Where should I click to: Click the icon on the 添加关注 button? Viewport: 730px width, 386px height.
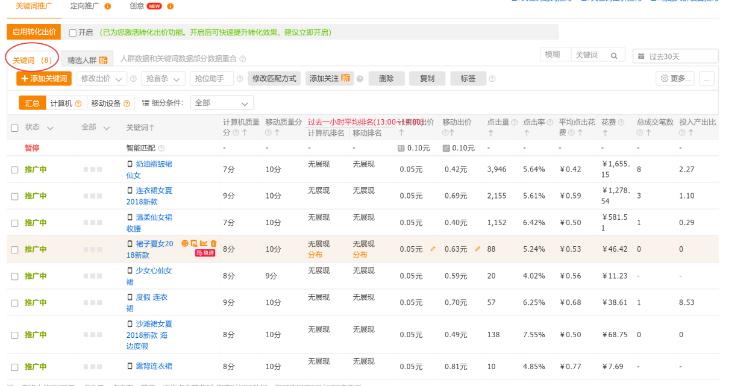pyautogui.click(x=345, y=78)
